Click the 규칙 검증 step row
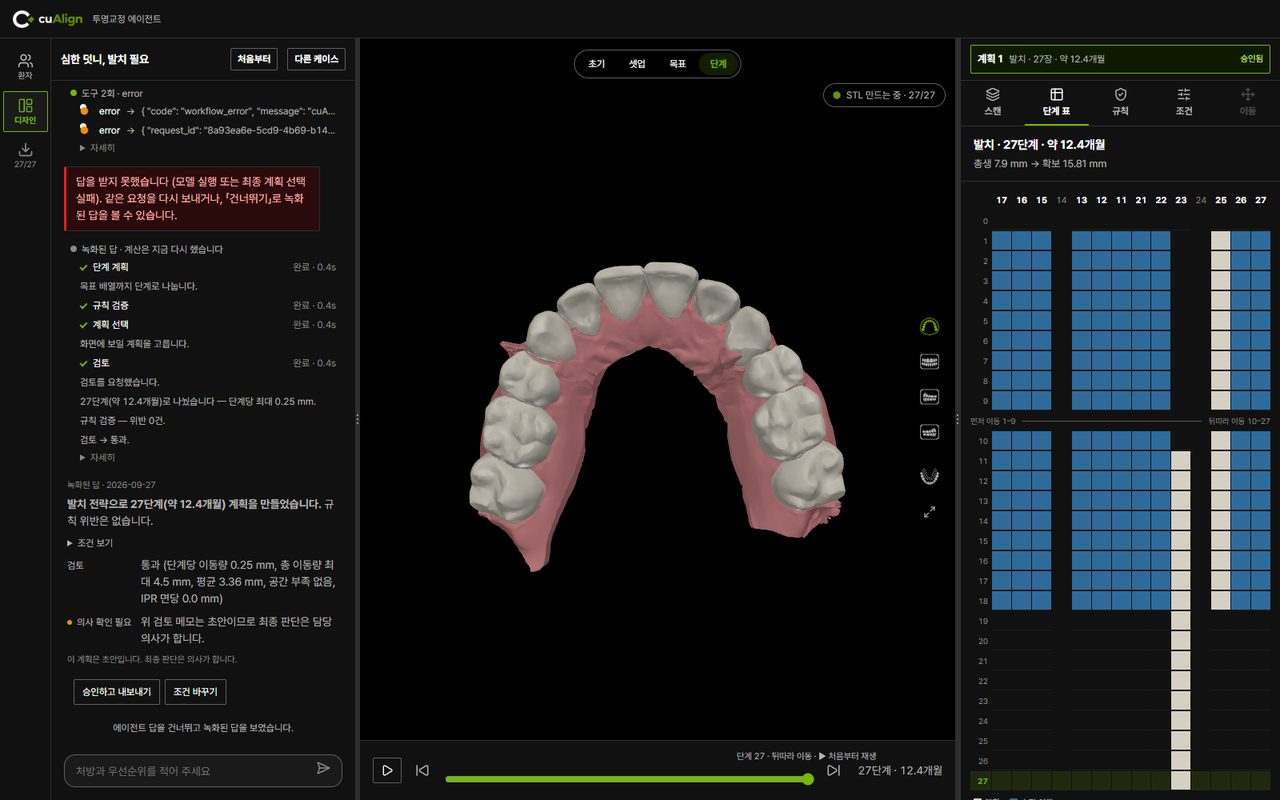Image resolution: width=1280 pixels, height=800 pixels. click(207, 305)
